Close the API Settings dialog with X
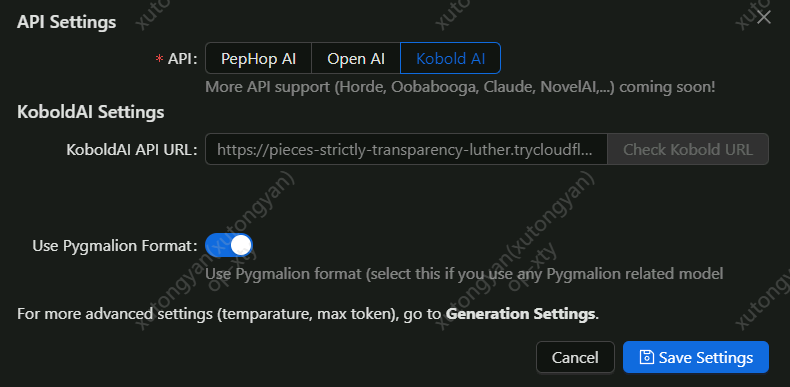790x387 pixels. (x=764, y=17)
